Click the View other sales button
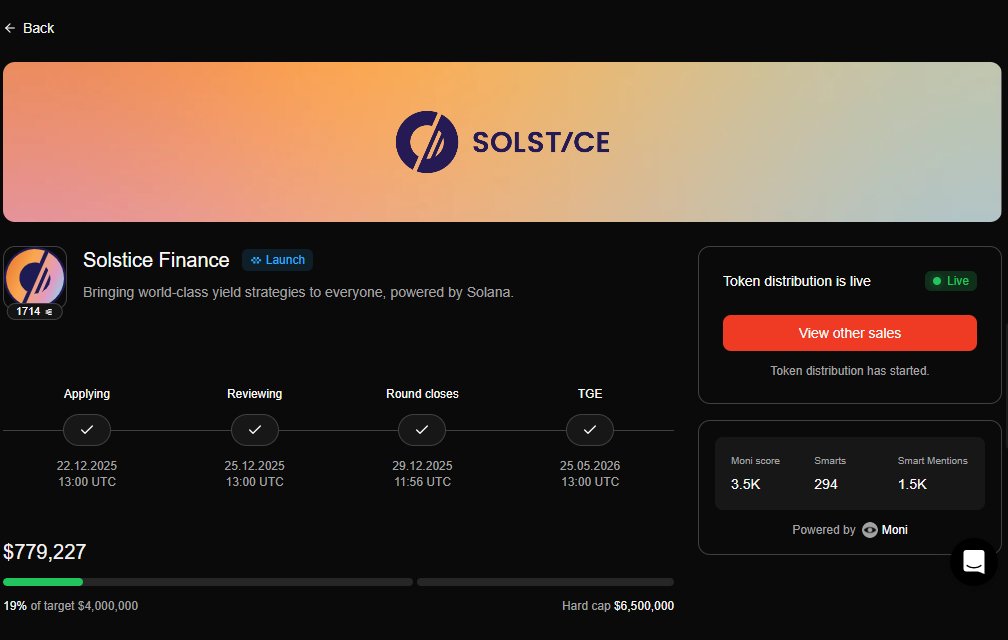Screen dimensions: 1008x640 tap(849, 333)
